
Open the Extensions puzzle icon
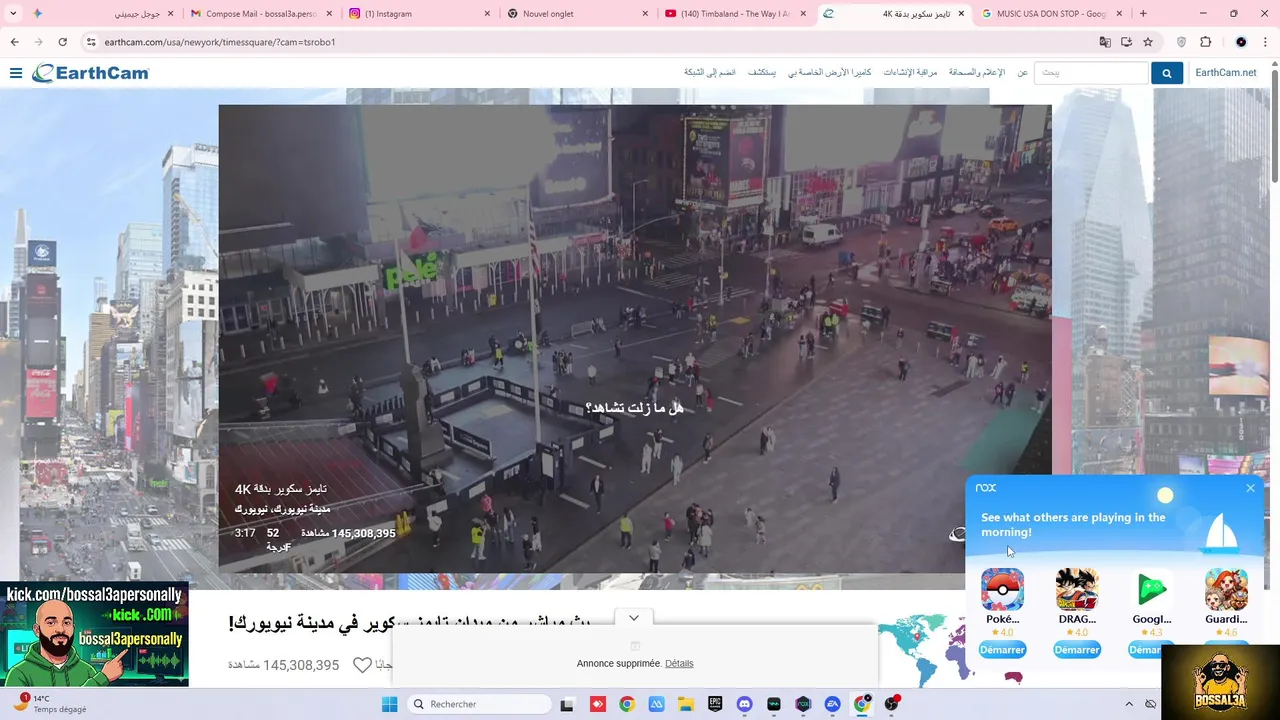(1205, 42)
